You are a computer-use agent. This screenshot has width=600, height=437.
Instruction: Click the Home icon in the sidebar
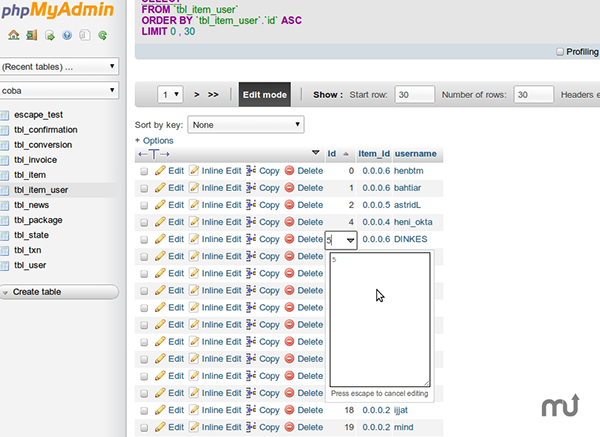pyautogui.click(x=13, y=35)
